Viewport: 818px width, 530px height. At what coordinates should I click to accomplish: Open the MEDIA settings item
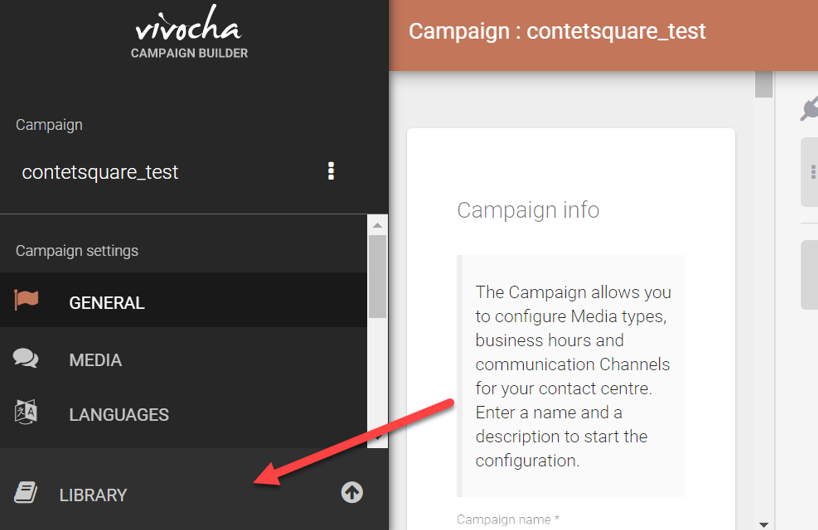[183, 359]
